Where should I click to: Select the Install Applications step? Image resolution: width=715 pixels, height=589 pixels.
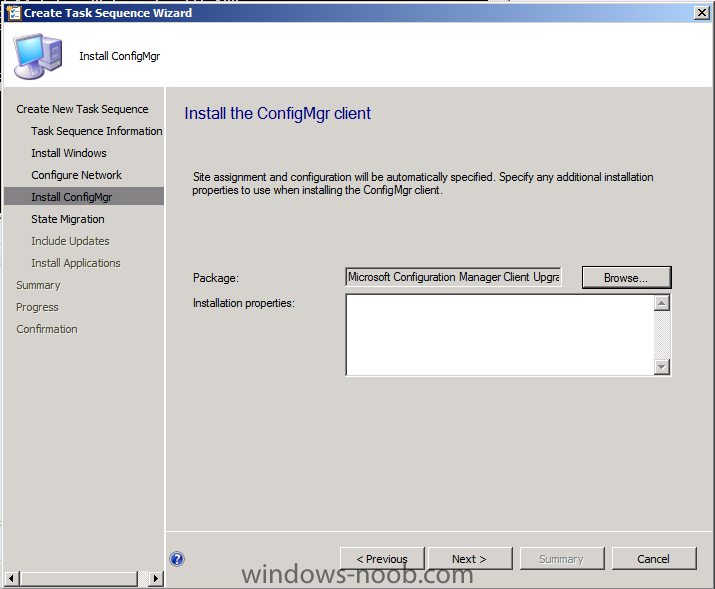point(76,263)
